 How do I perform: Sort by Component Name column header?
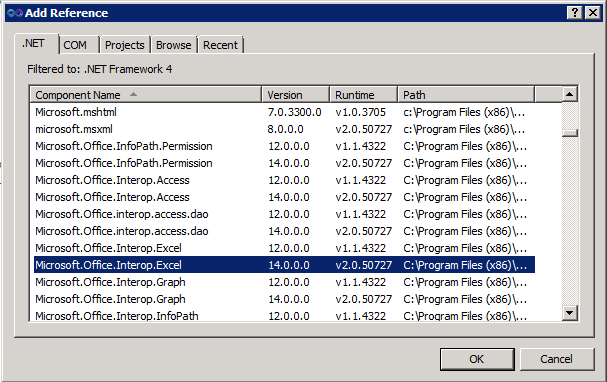click(146, 95)
